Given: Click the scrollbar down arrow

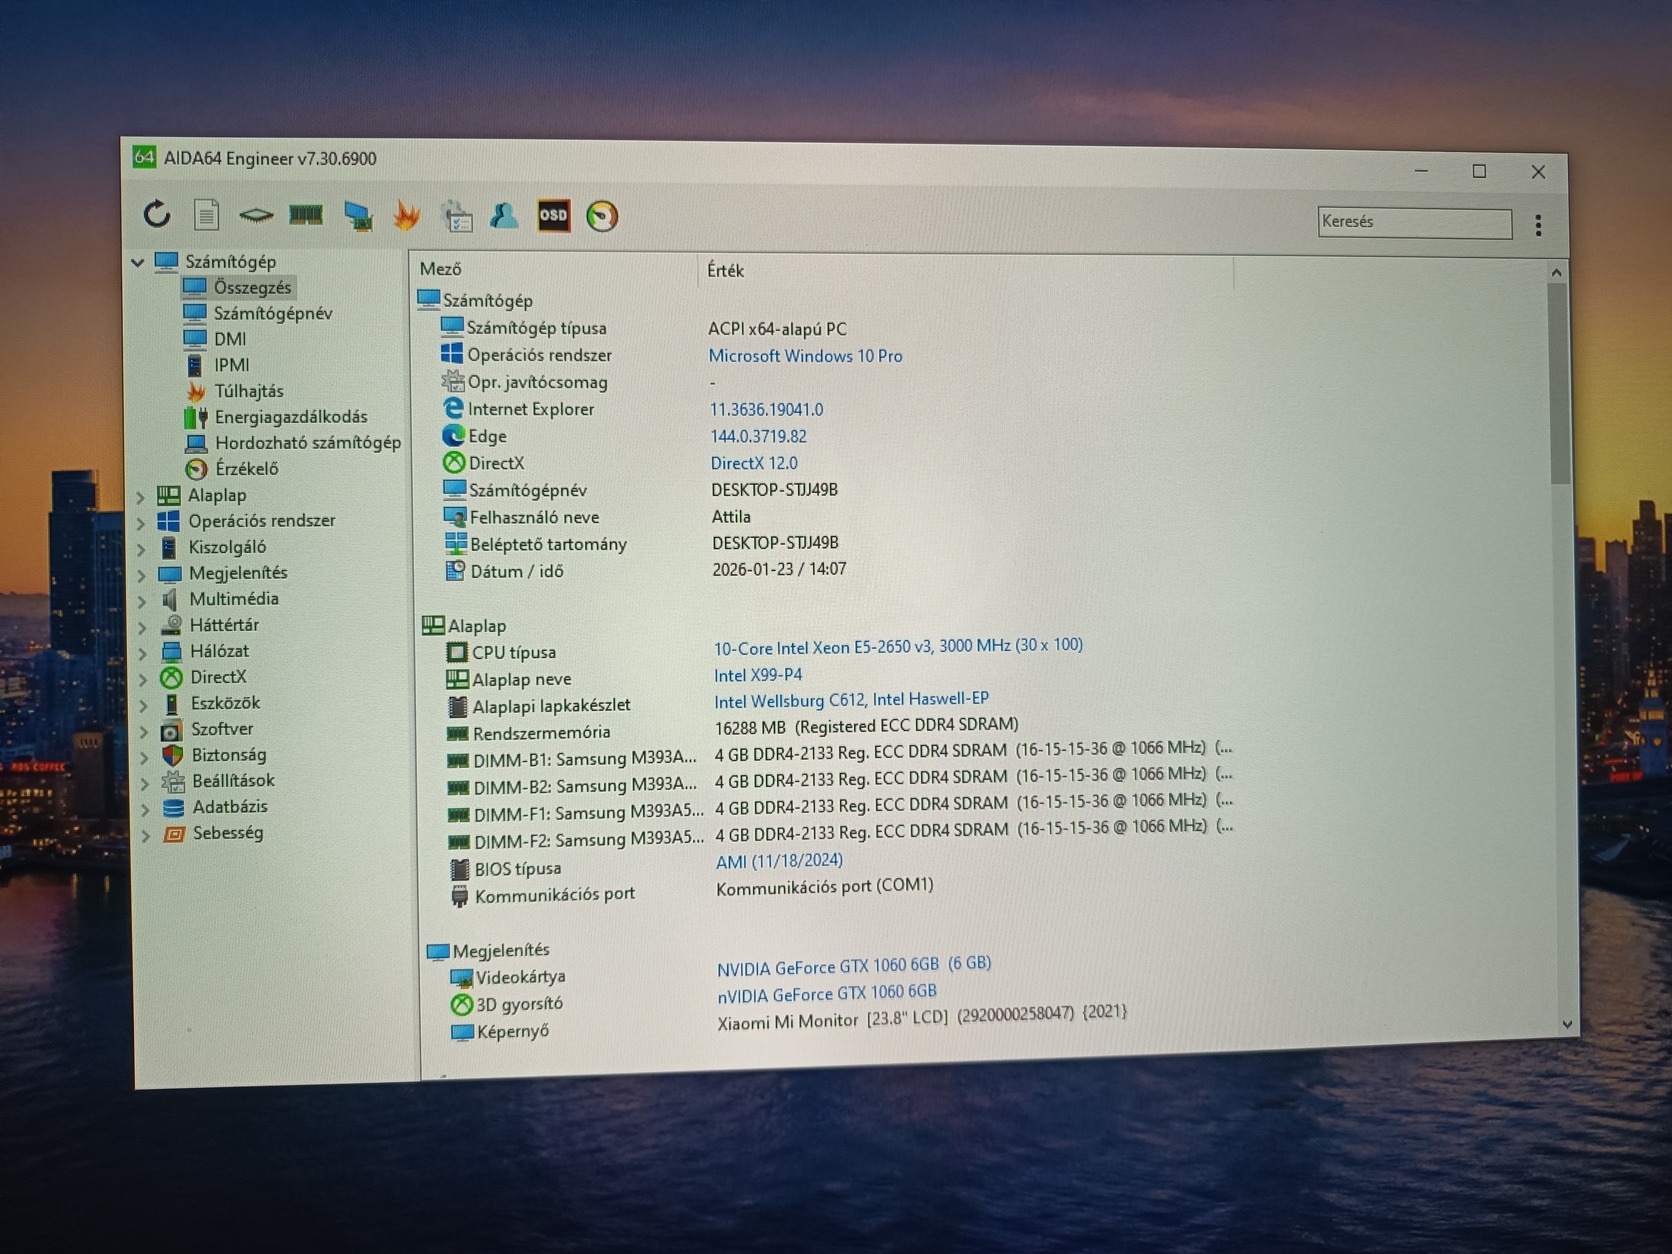Looking at the screenshot, I should click(1567, 1024).
